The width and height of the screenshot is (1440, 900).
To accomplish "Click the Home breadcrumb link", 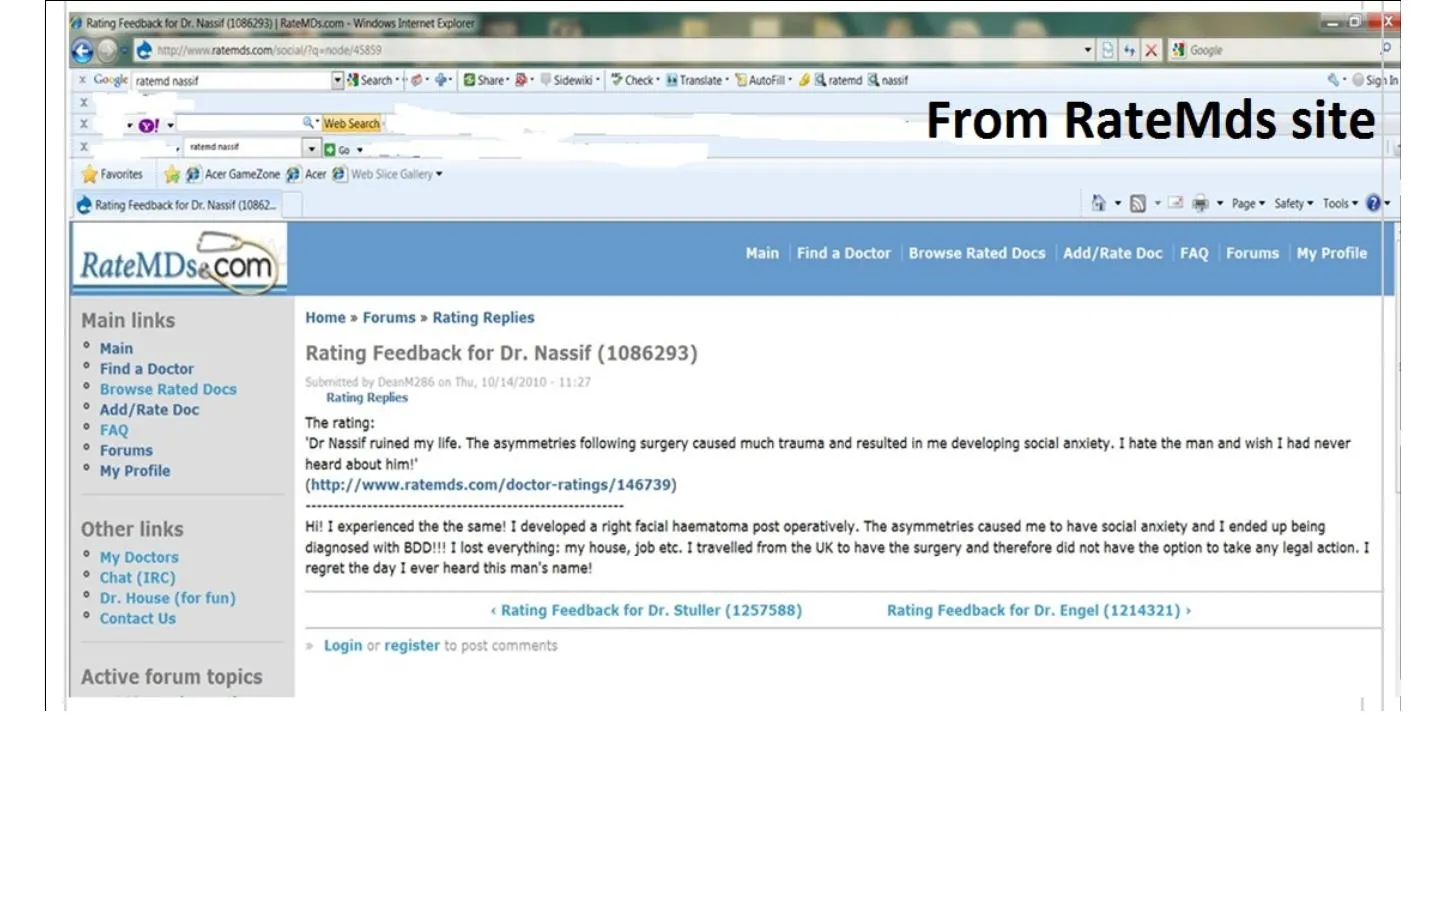I will click(325, 317).
